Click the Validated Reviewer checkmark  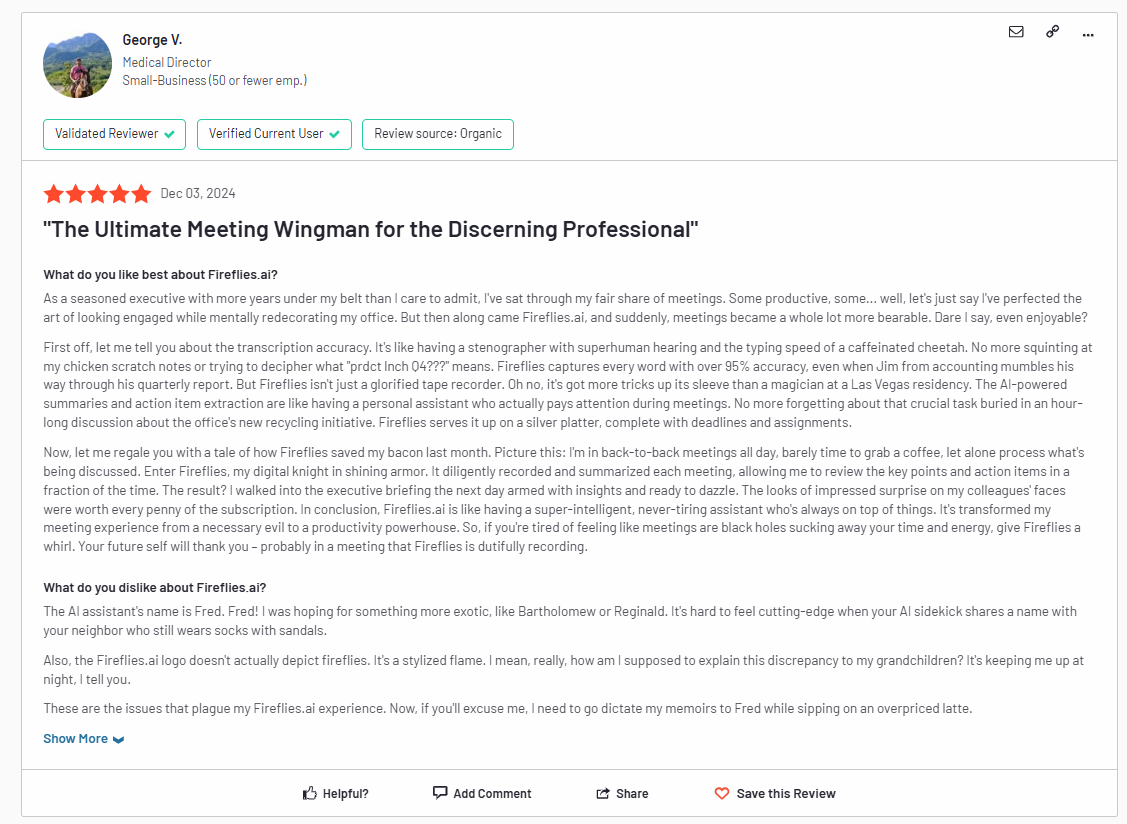170,134
